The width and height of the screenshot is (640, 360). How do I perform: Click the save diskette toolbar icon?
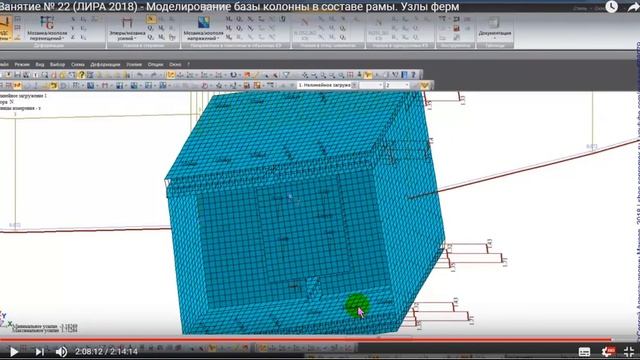(18, 75)
